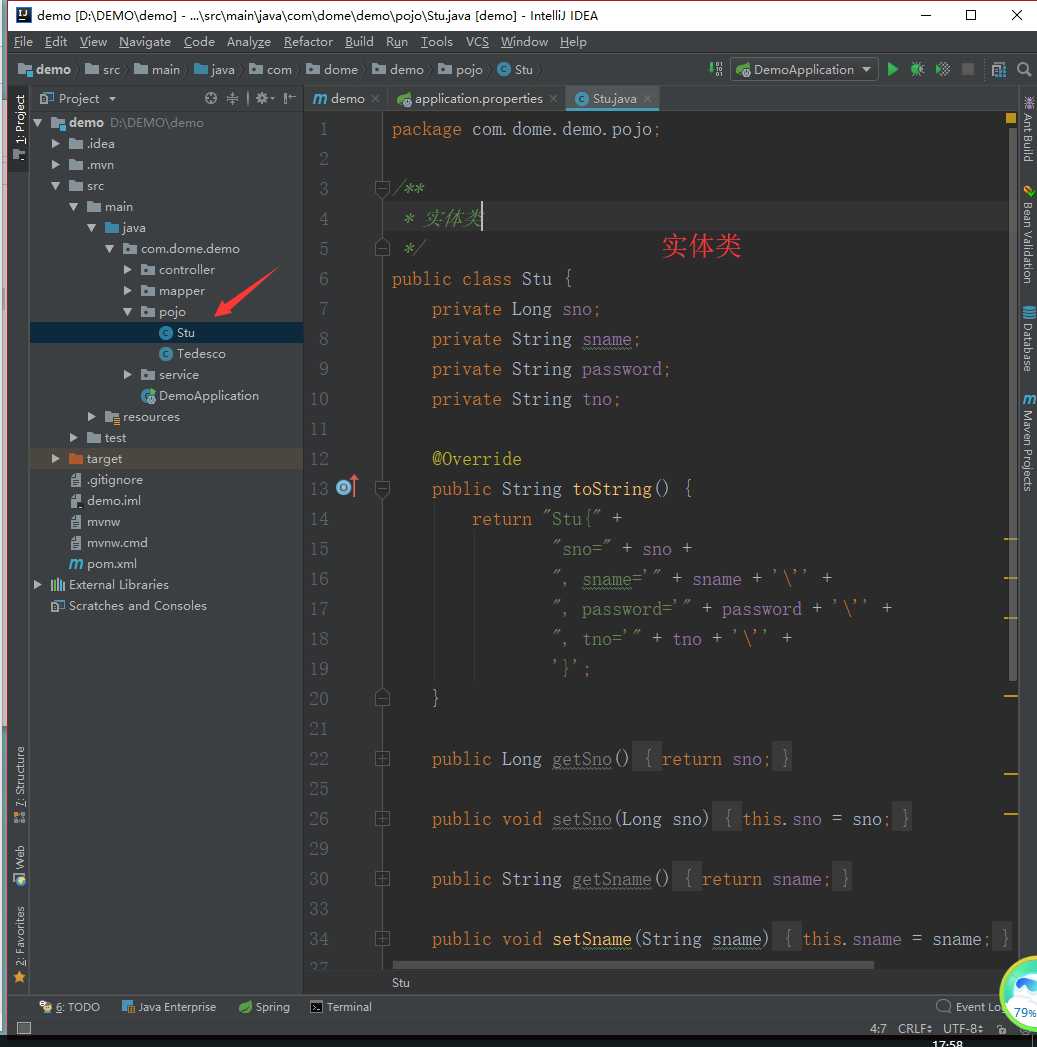Open the Spring tool window
The height and width of the screenshot is (1047, 1037).
tap(264, 1007)
